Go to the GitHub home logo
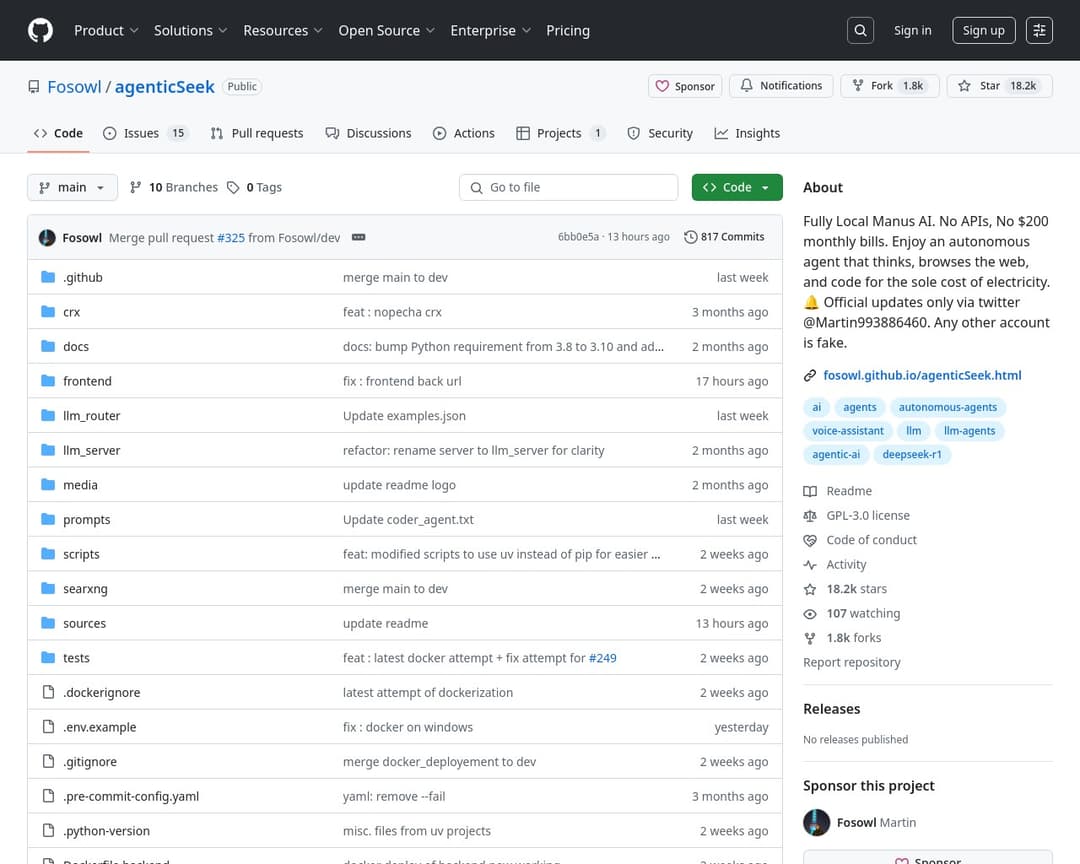 (40, 30)
